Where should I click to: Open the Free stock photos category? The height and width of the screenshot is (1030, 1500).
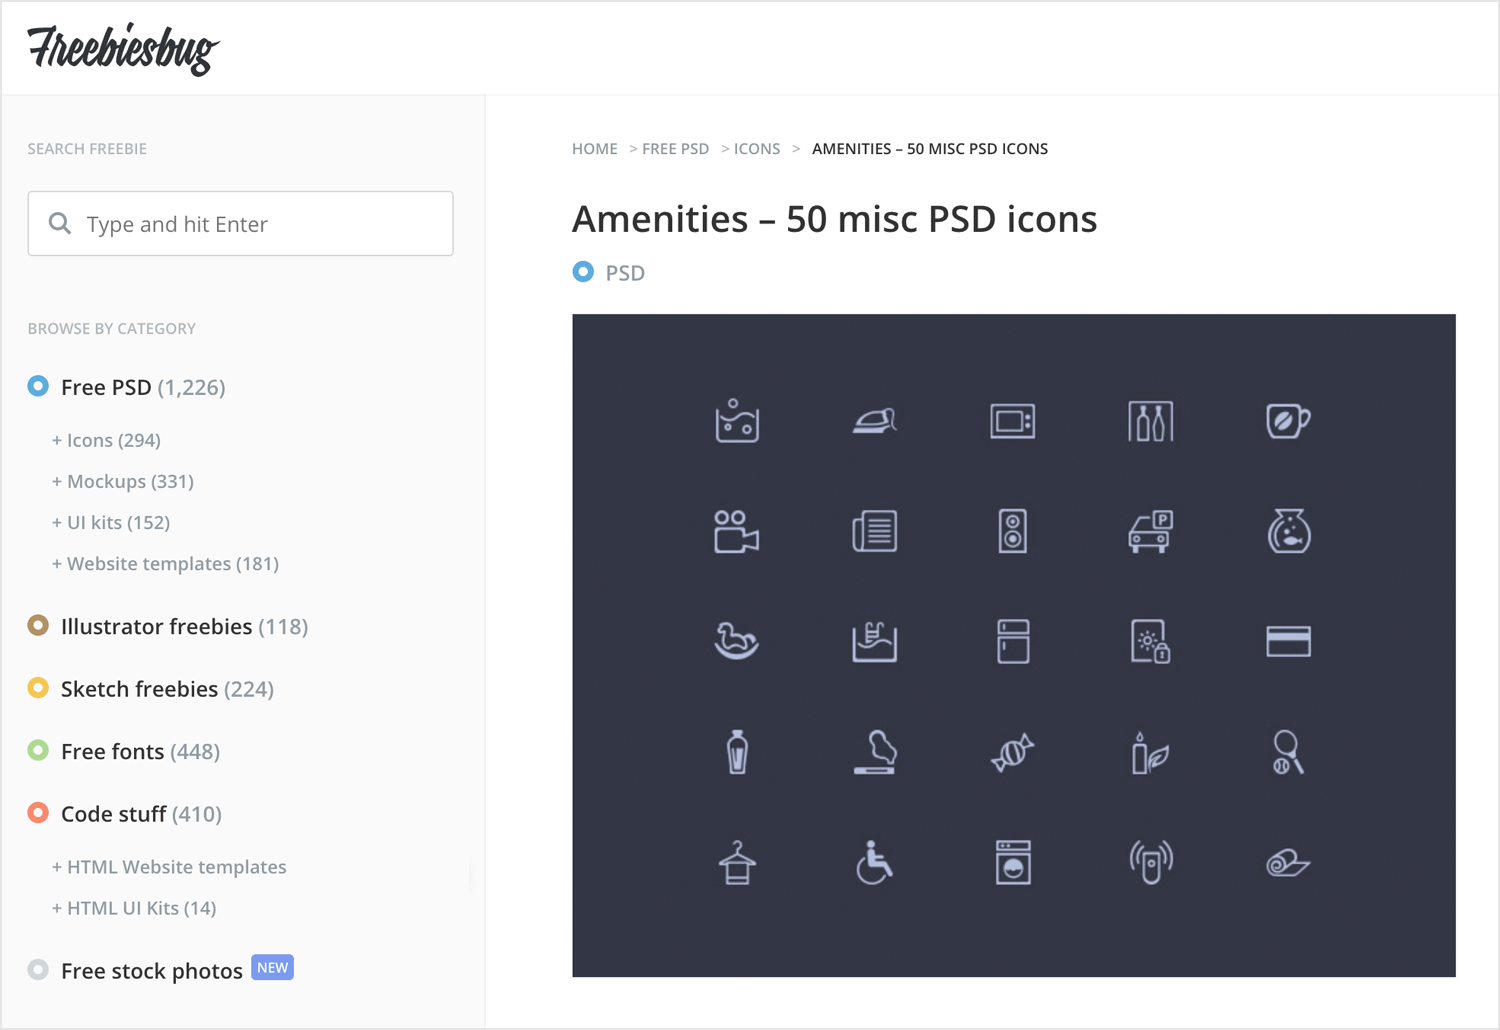tap(152, 971)
